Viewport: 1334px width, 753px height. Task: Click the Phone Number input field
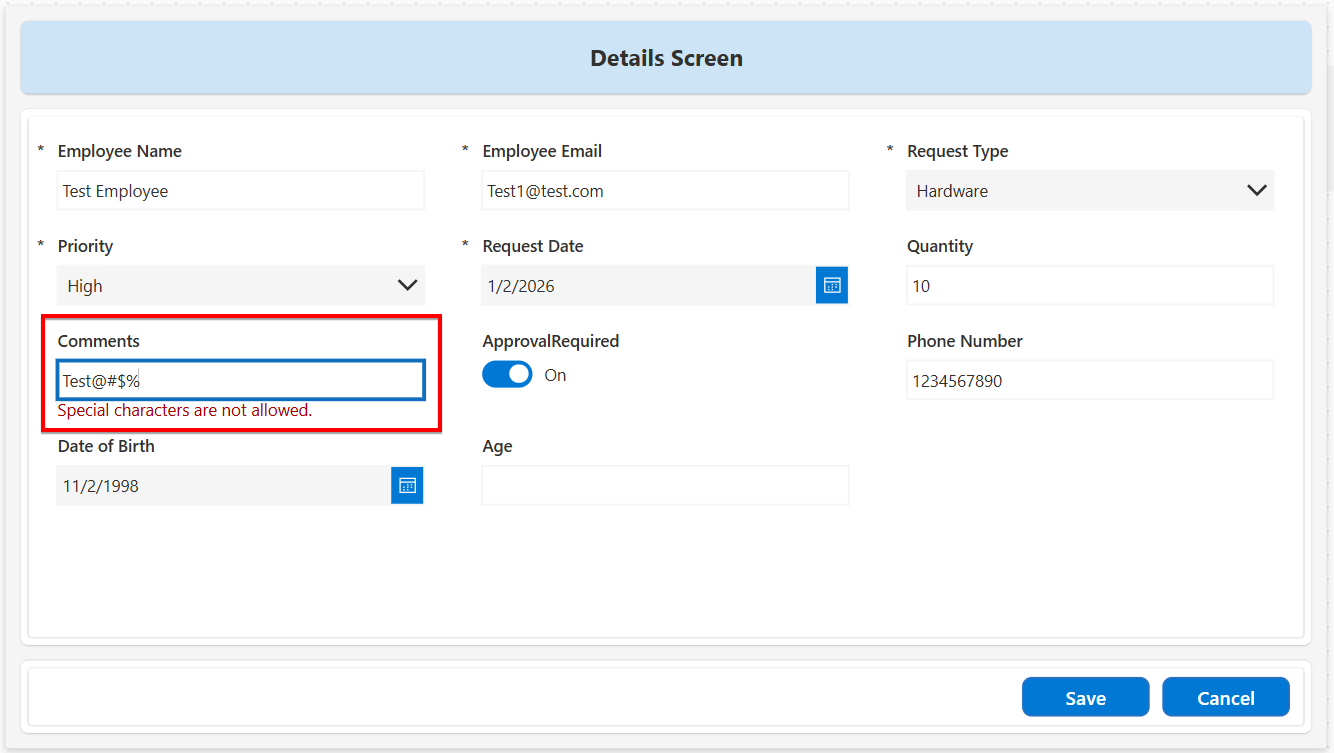1090,380
